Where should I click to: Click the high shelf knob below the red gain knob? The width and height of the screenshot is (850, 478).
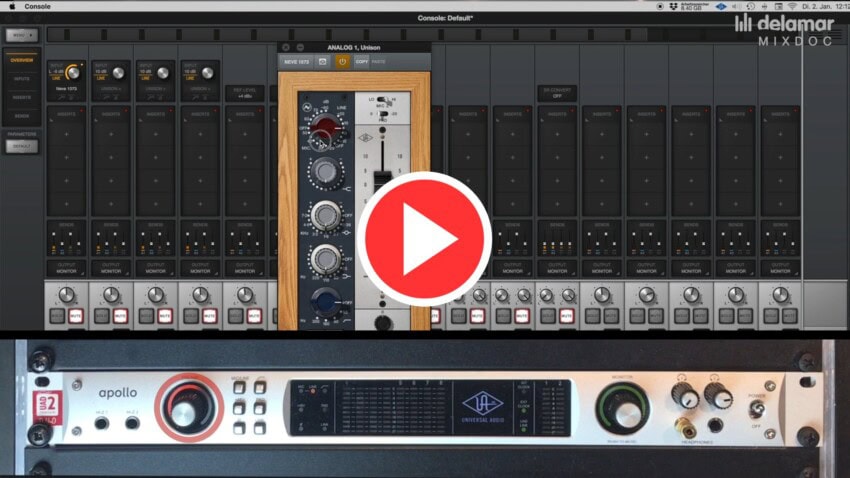(x=325, y=172)
